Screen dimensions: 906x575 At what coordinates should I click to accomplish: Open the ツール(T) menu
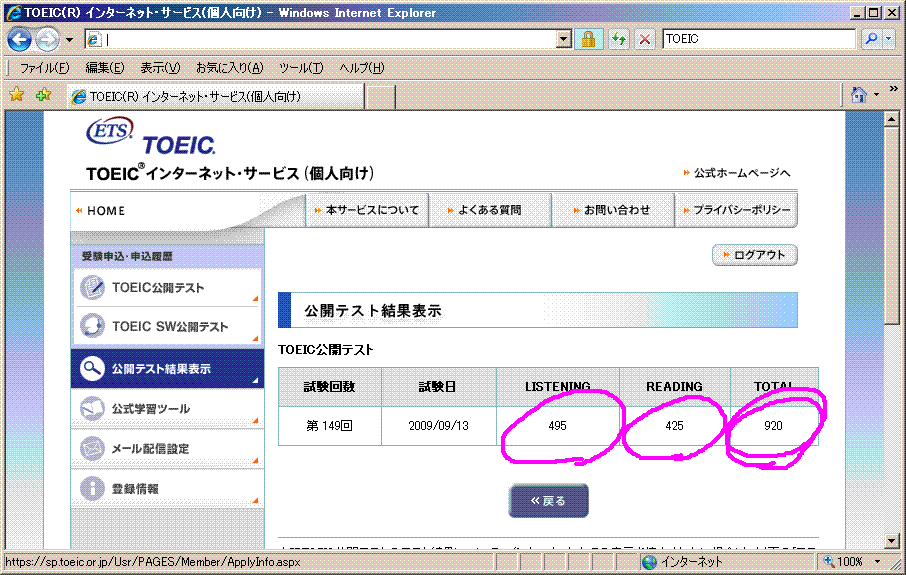(x=300, y=68)
